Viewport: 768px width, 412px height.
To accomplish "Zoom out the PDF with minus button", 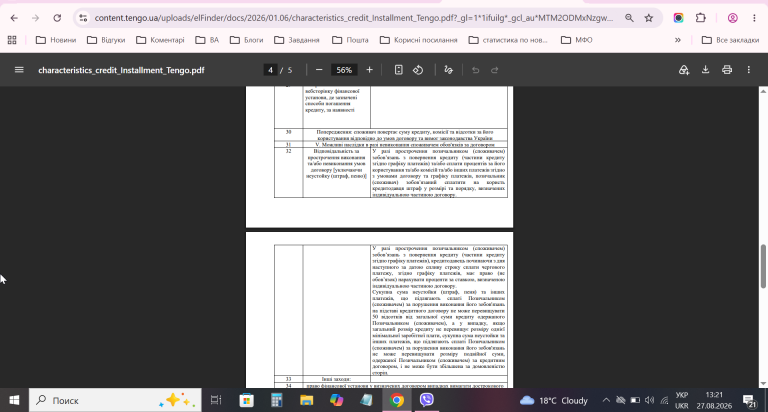I will (x=319, y=70).
